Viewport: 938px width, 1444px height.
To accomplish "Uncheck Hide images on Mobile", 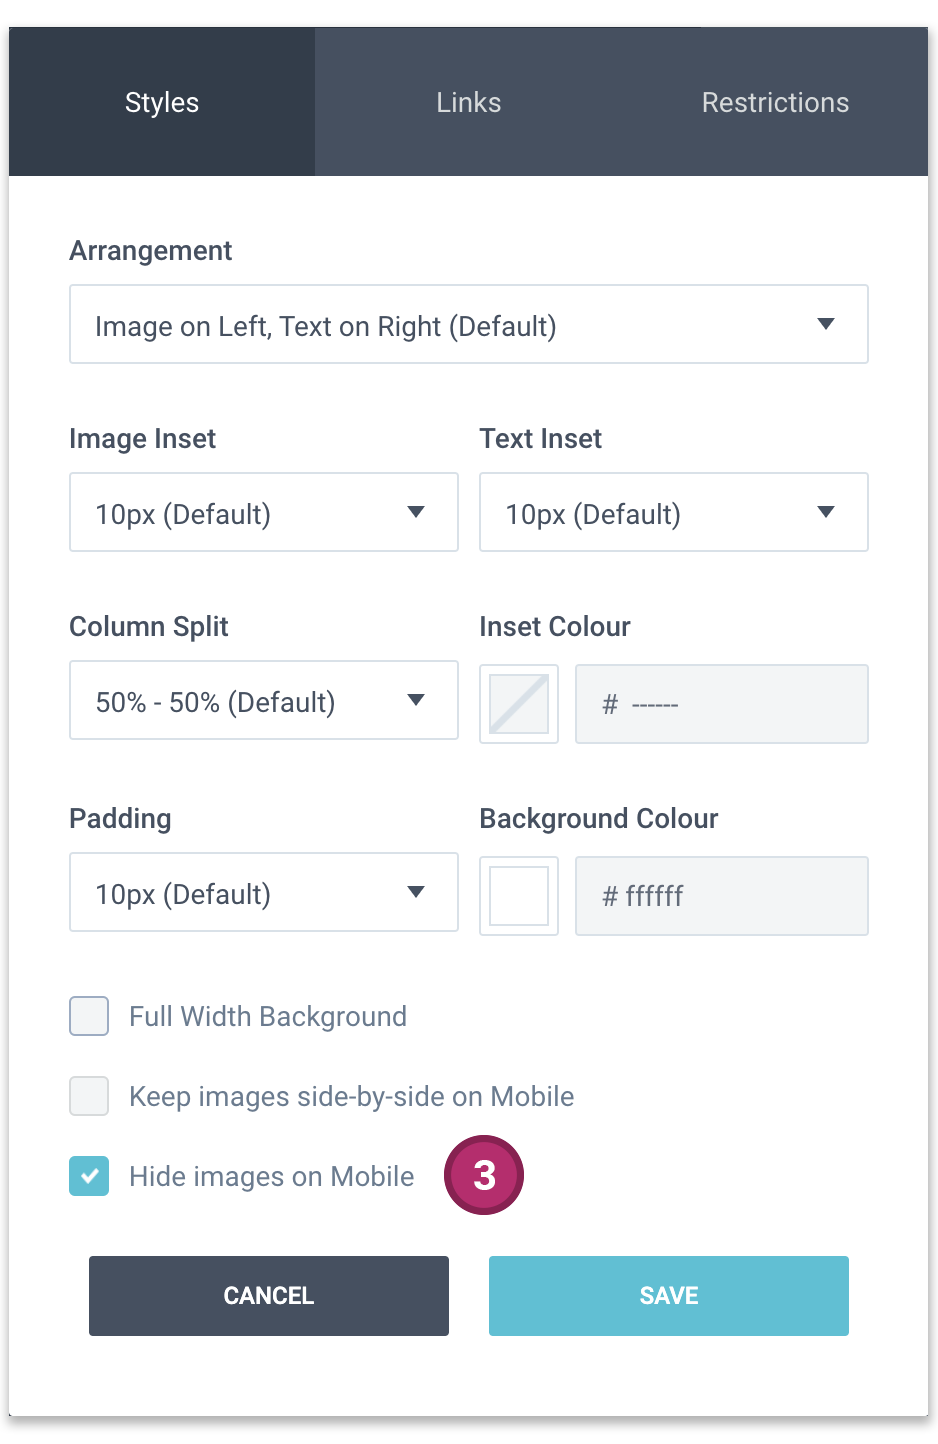I will 89,1176.
